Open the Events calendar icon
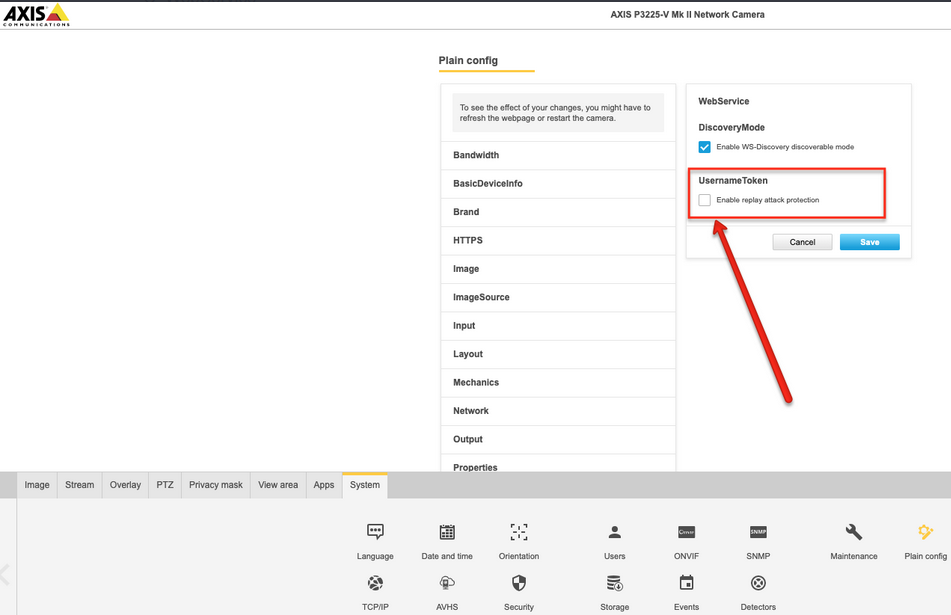 (x=686, y=584)
